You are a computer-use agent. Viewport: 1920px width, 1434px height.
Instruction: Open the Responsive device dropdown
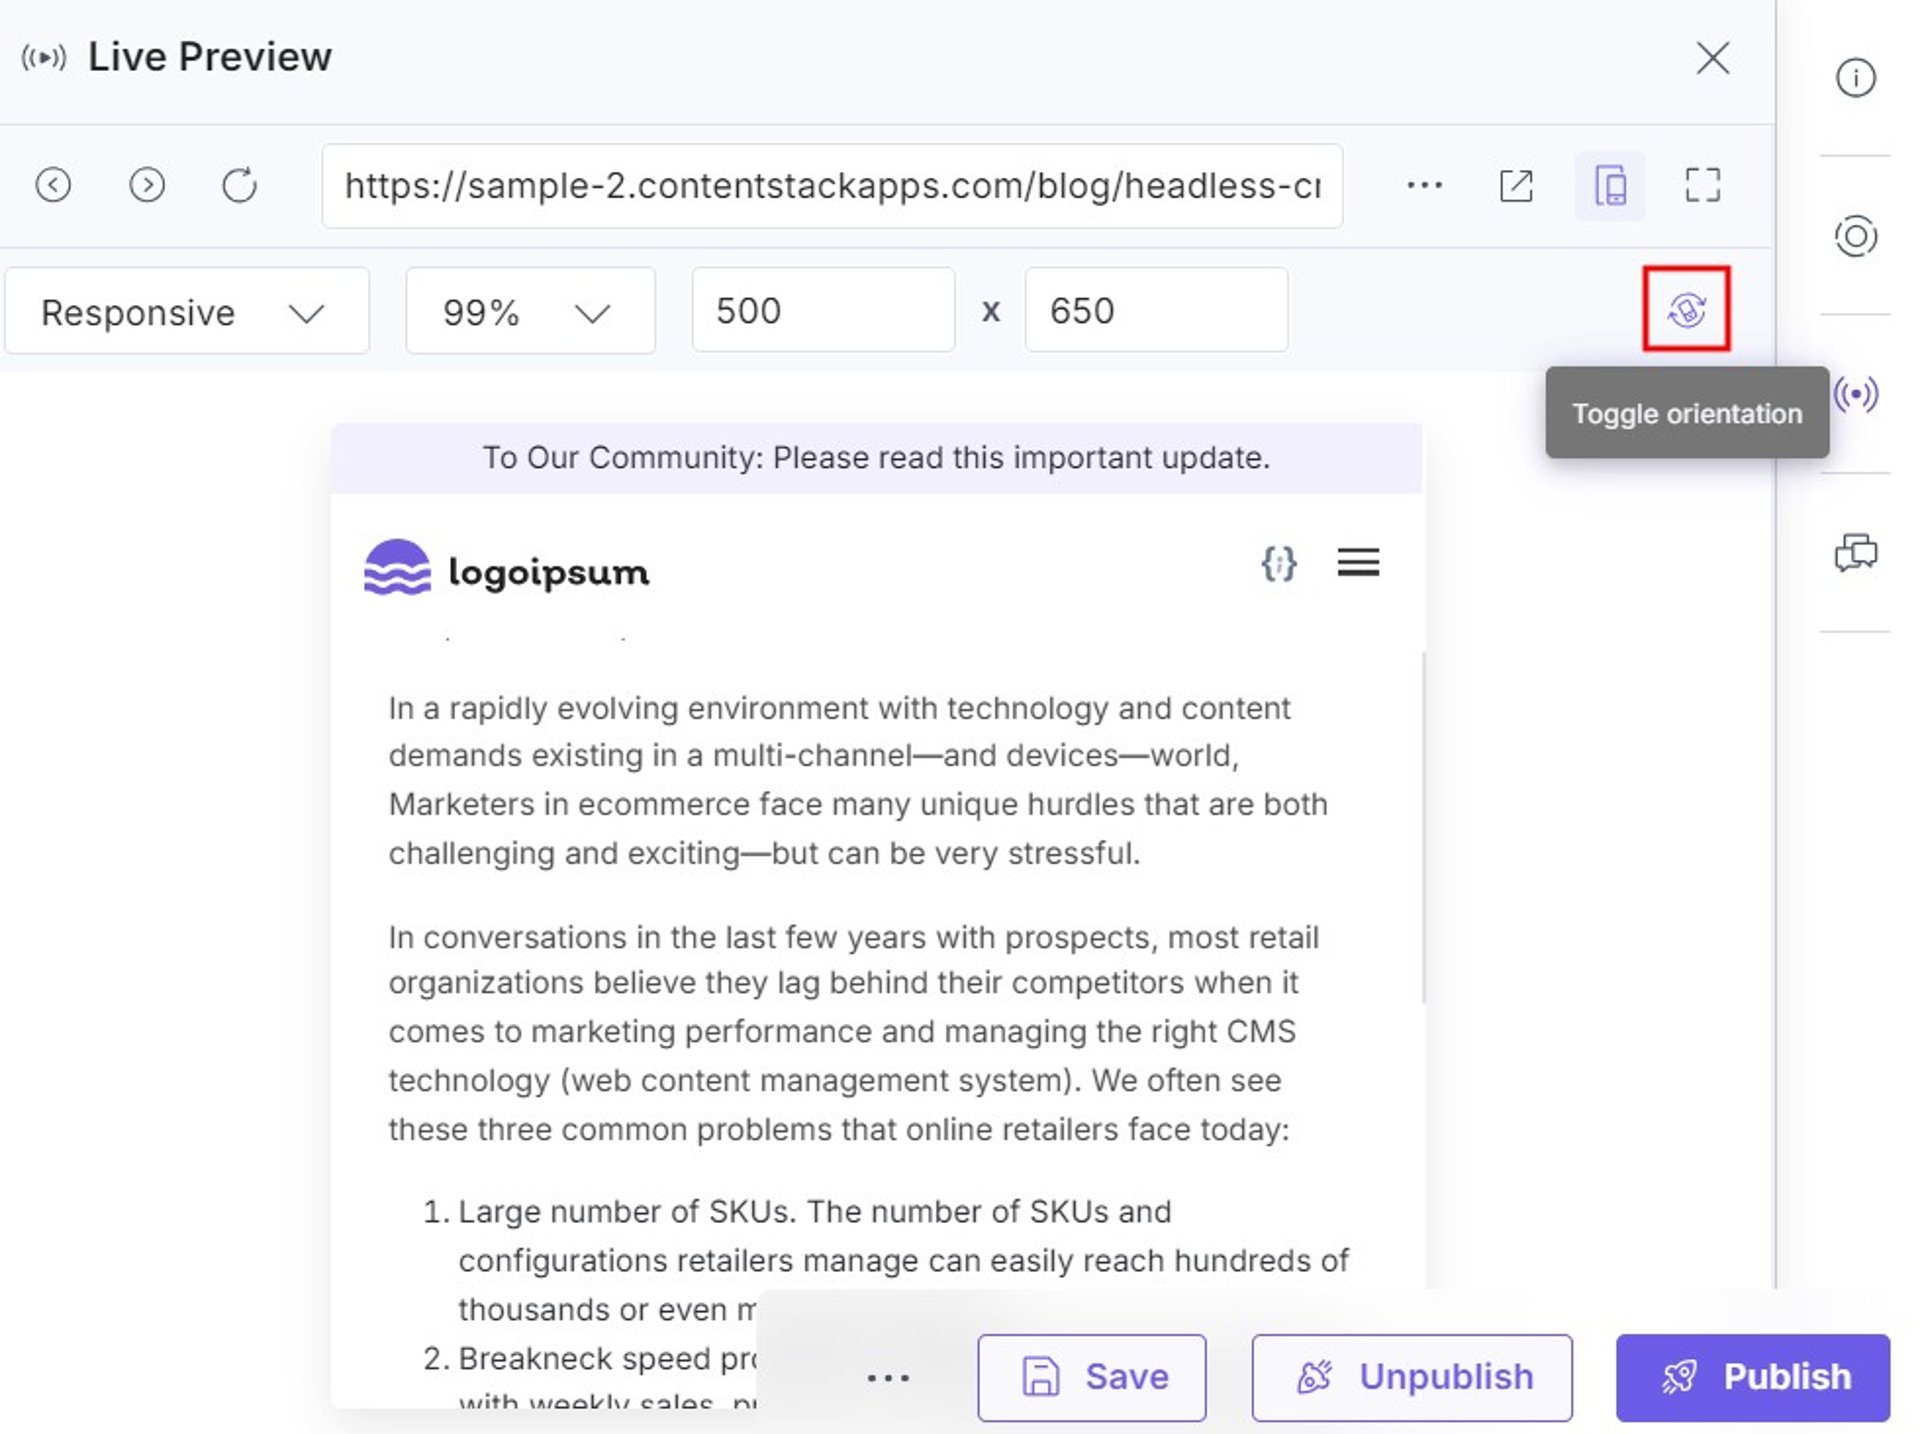pyautogui.click(x=187, y=311)
